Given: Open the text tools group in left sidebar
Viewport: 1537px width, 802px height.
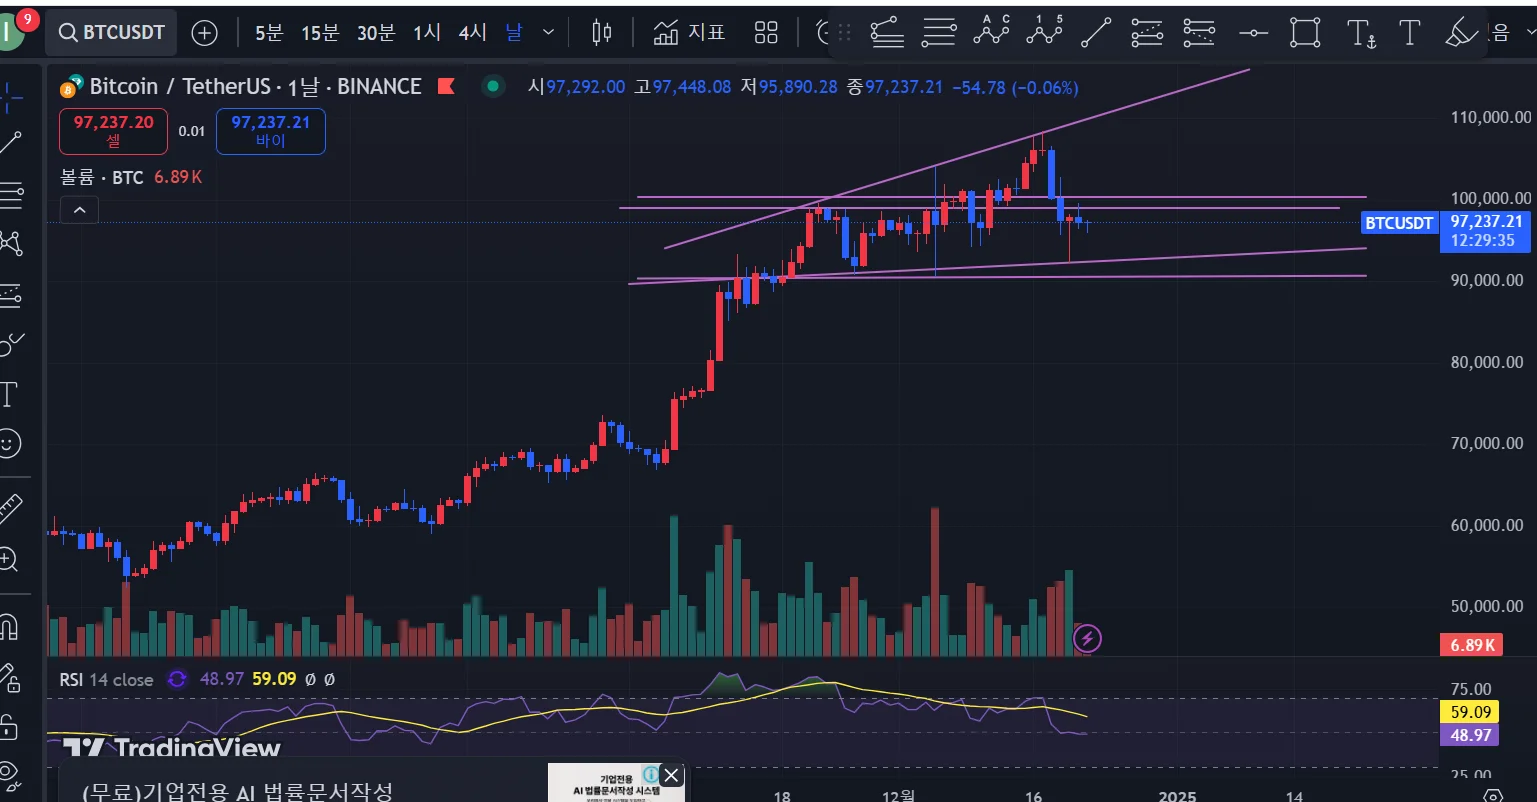Looking at the screenshot, I should (10, 394).
